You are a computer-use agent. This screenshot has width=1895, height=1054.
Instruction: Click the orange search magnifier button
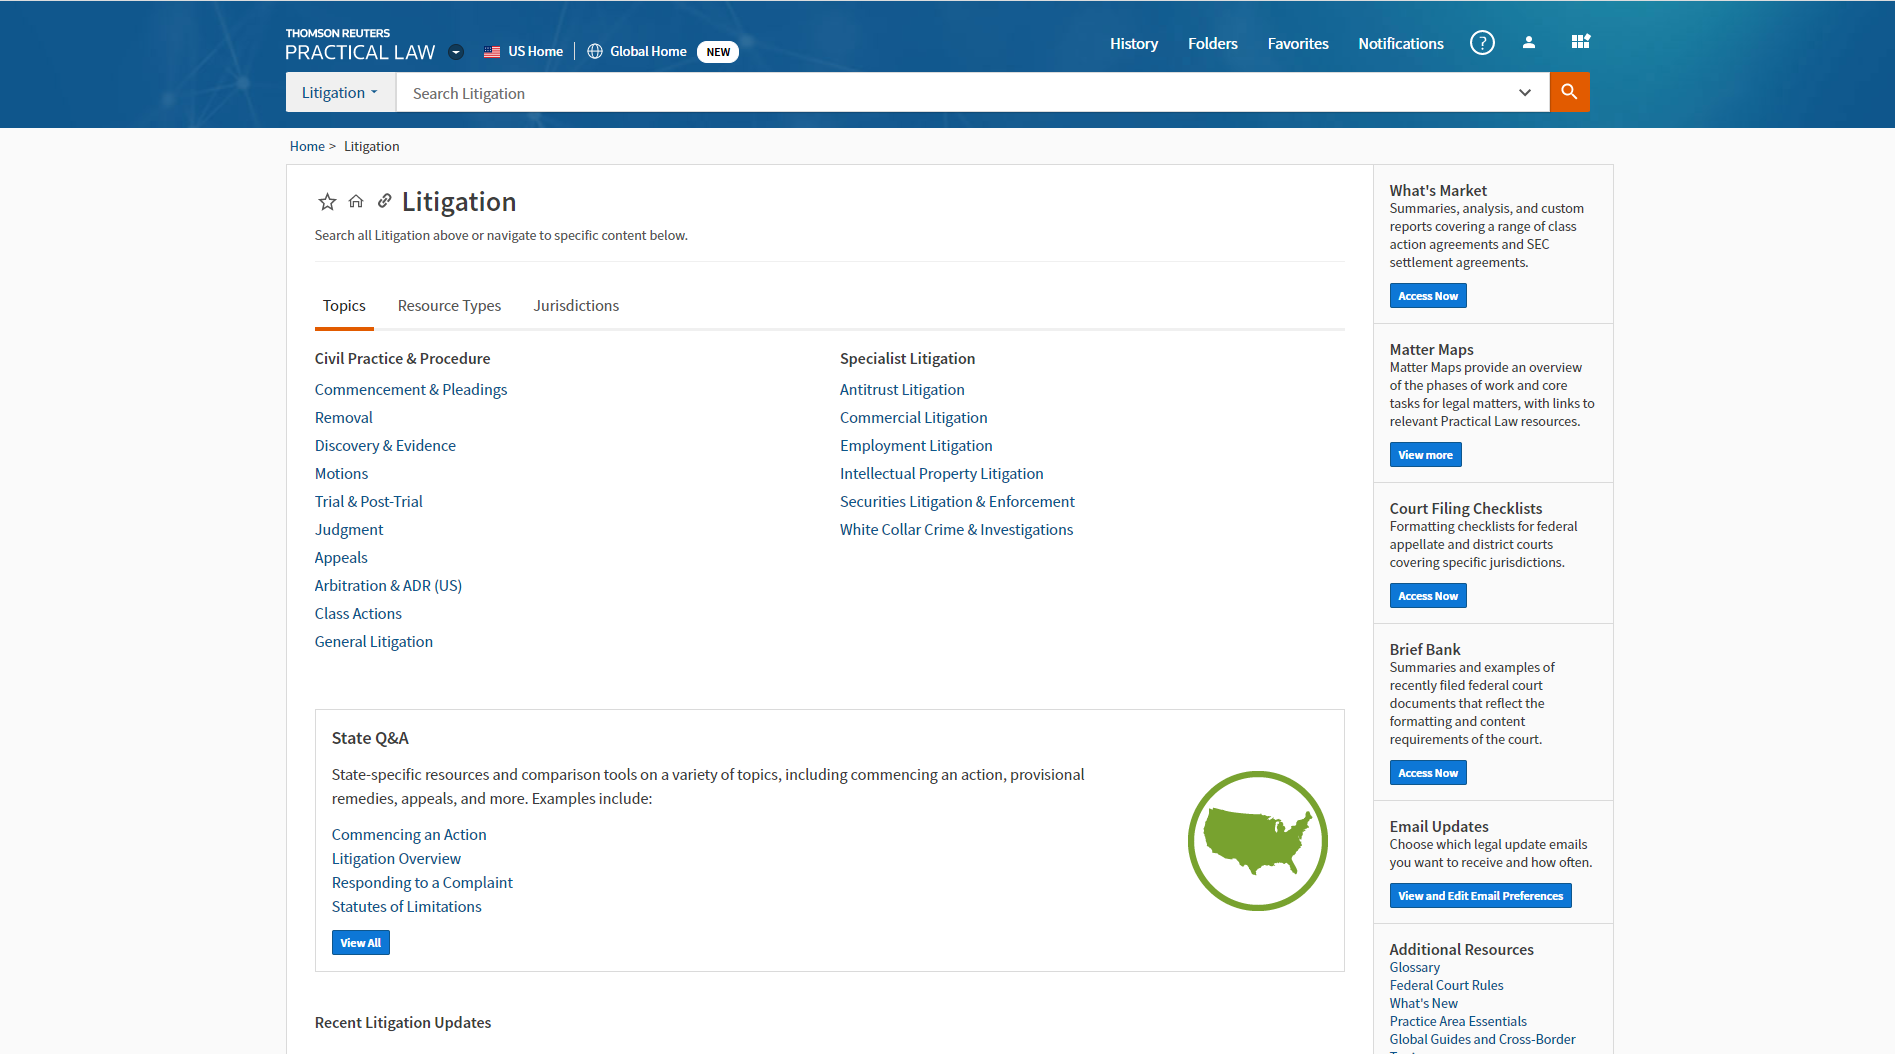[x=1569, y=92]
